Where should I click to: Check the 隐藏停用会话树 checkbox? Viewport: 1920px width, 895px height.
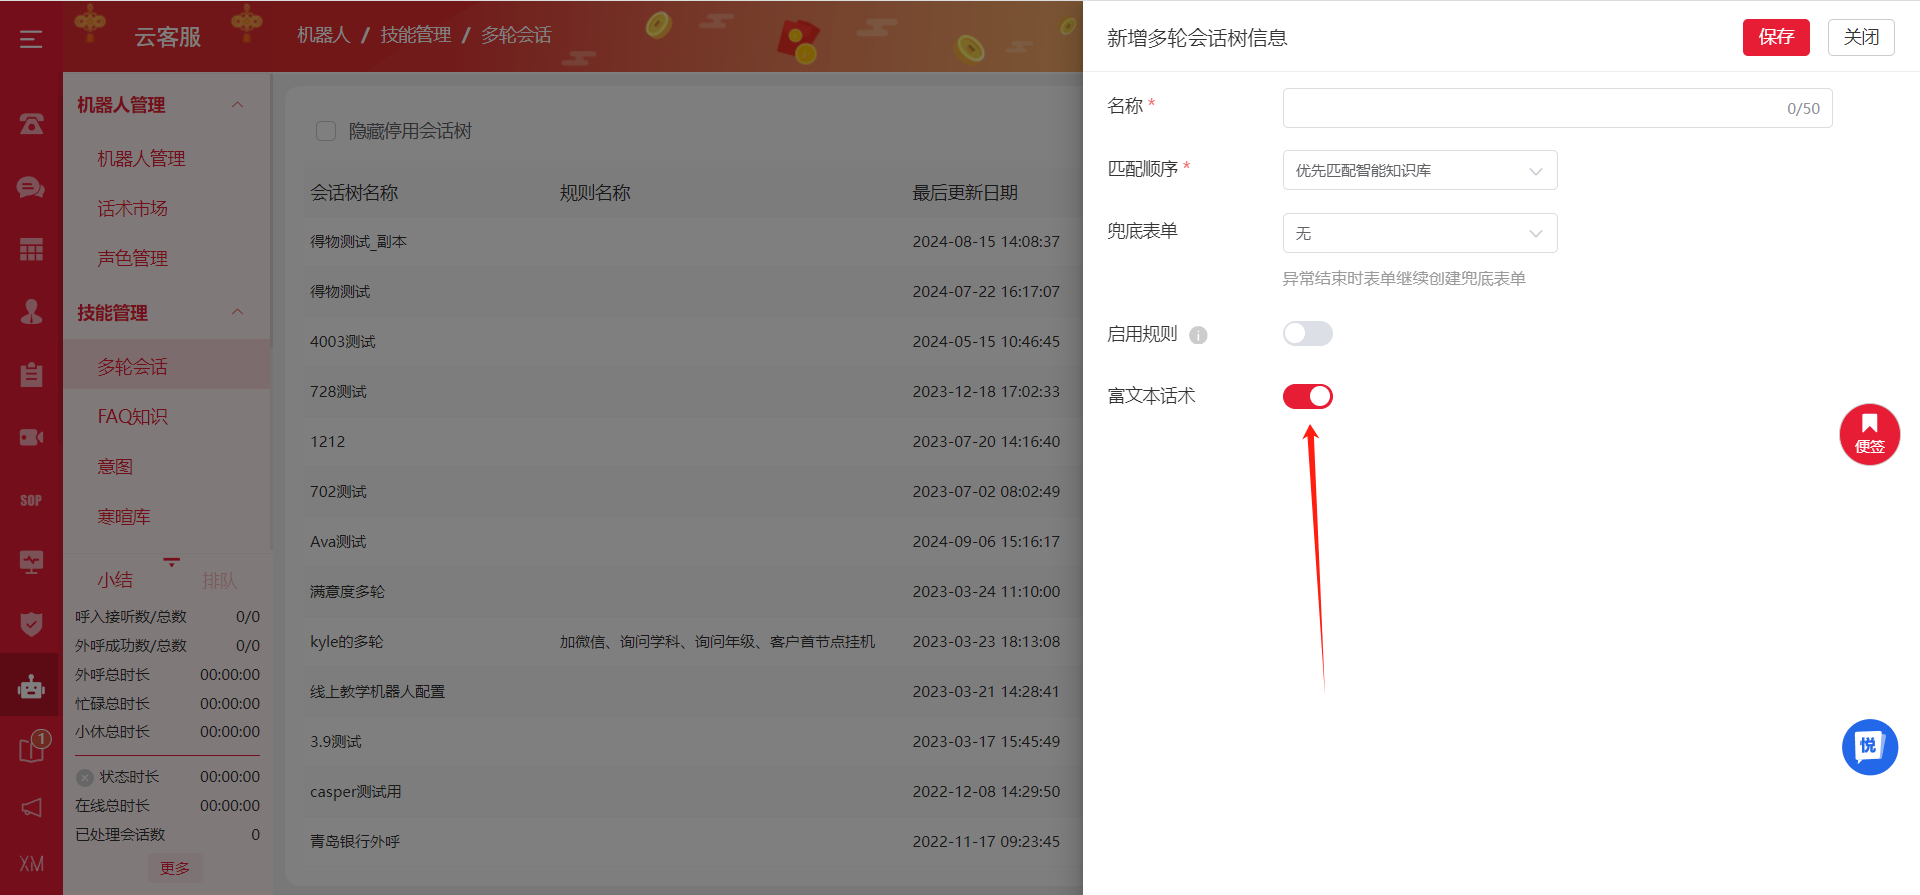tap(326, 131)
